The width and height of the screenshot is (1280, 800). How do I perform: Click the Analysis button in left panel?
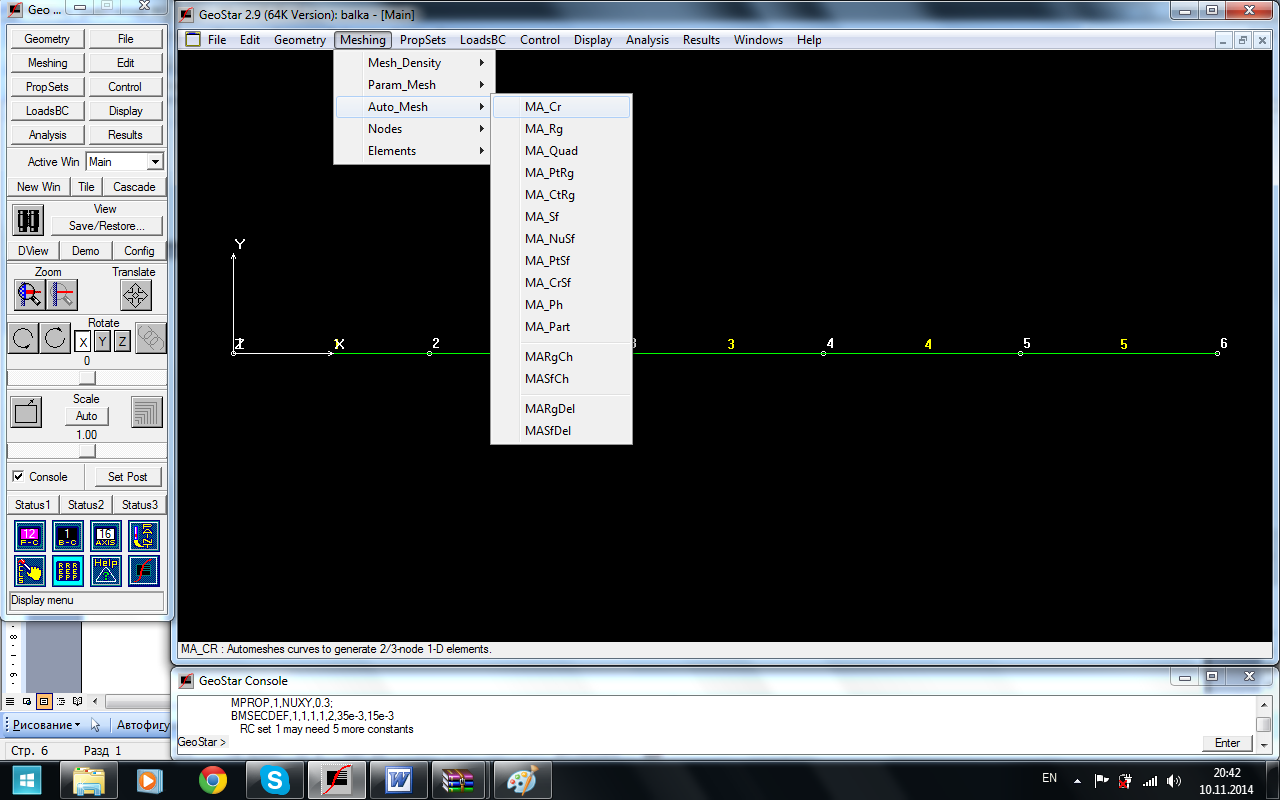tap(47, 135)
